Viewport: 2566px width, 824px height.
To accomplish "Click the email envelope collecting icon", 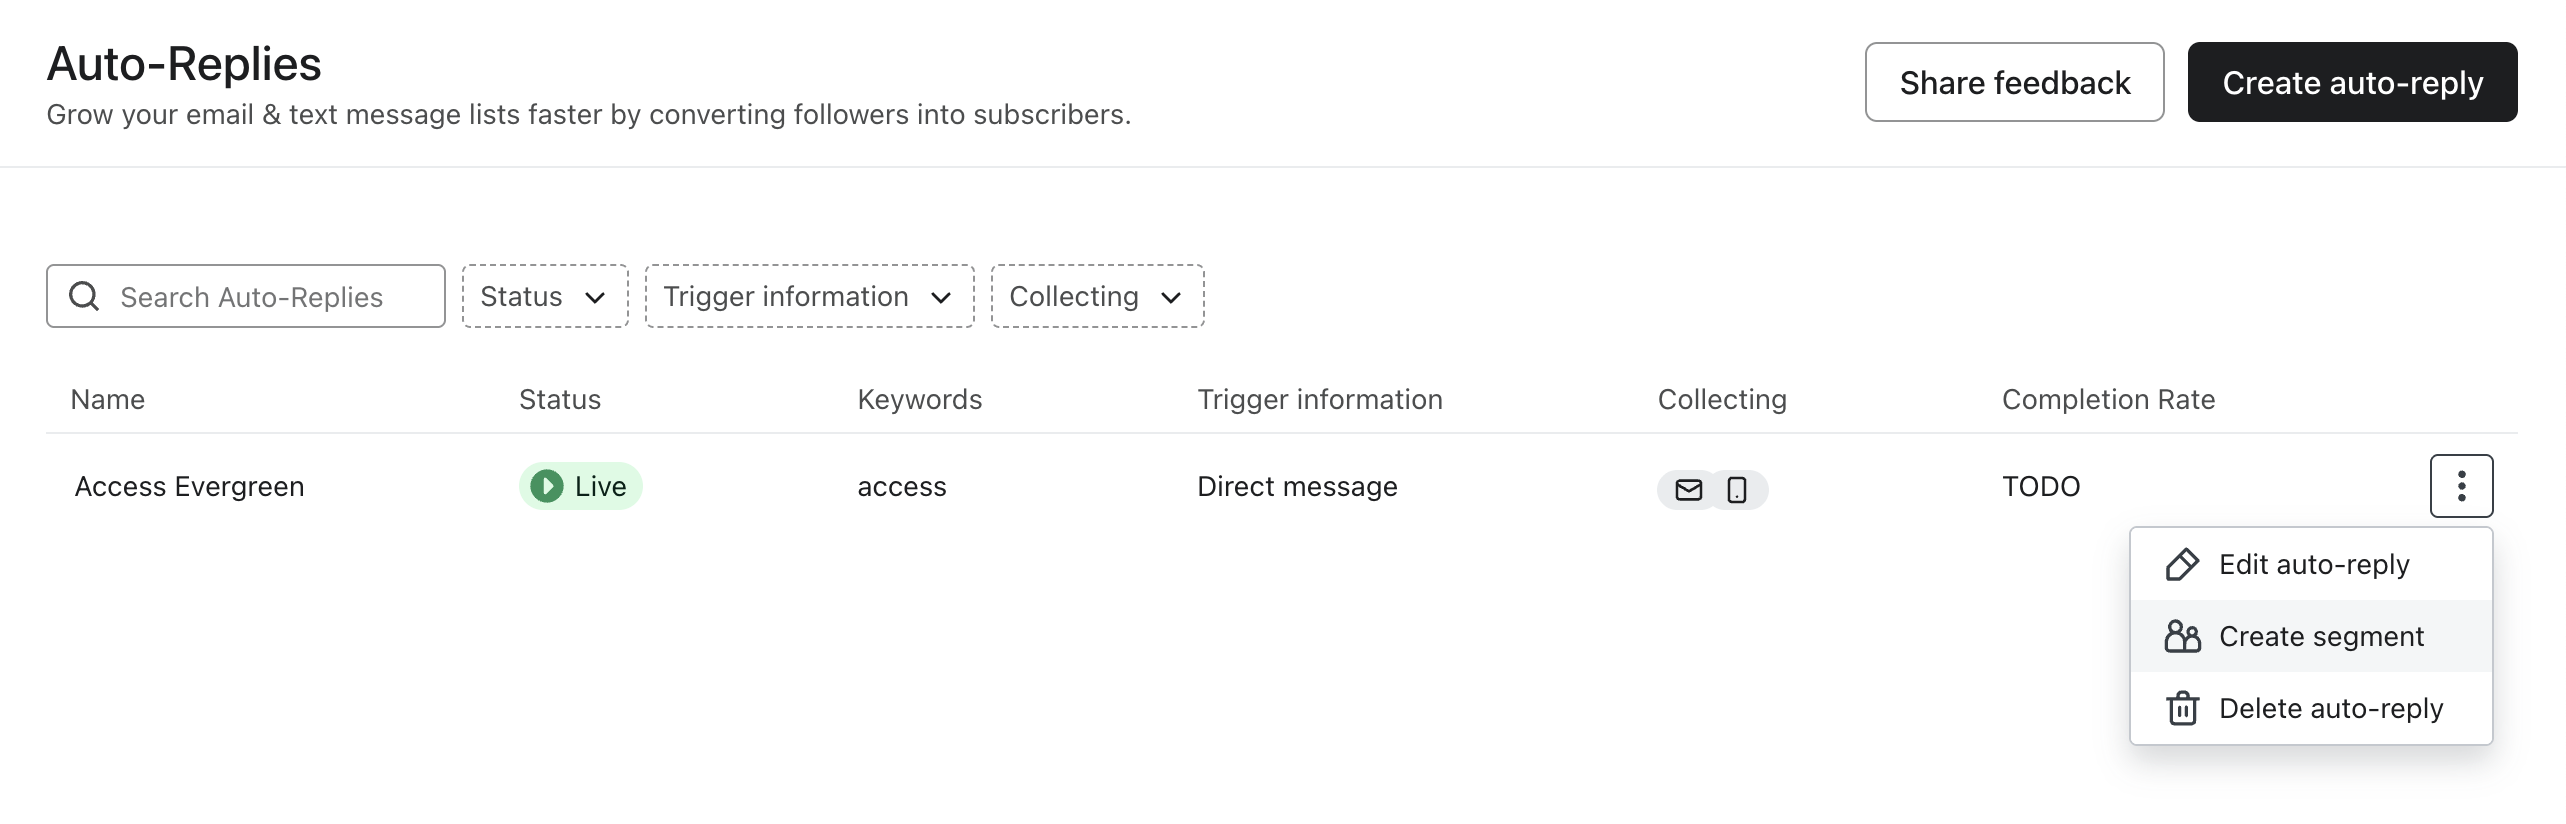I will tap(1688, 490).
